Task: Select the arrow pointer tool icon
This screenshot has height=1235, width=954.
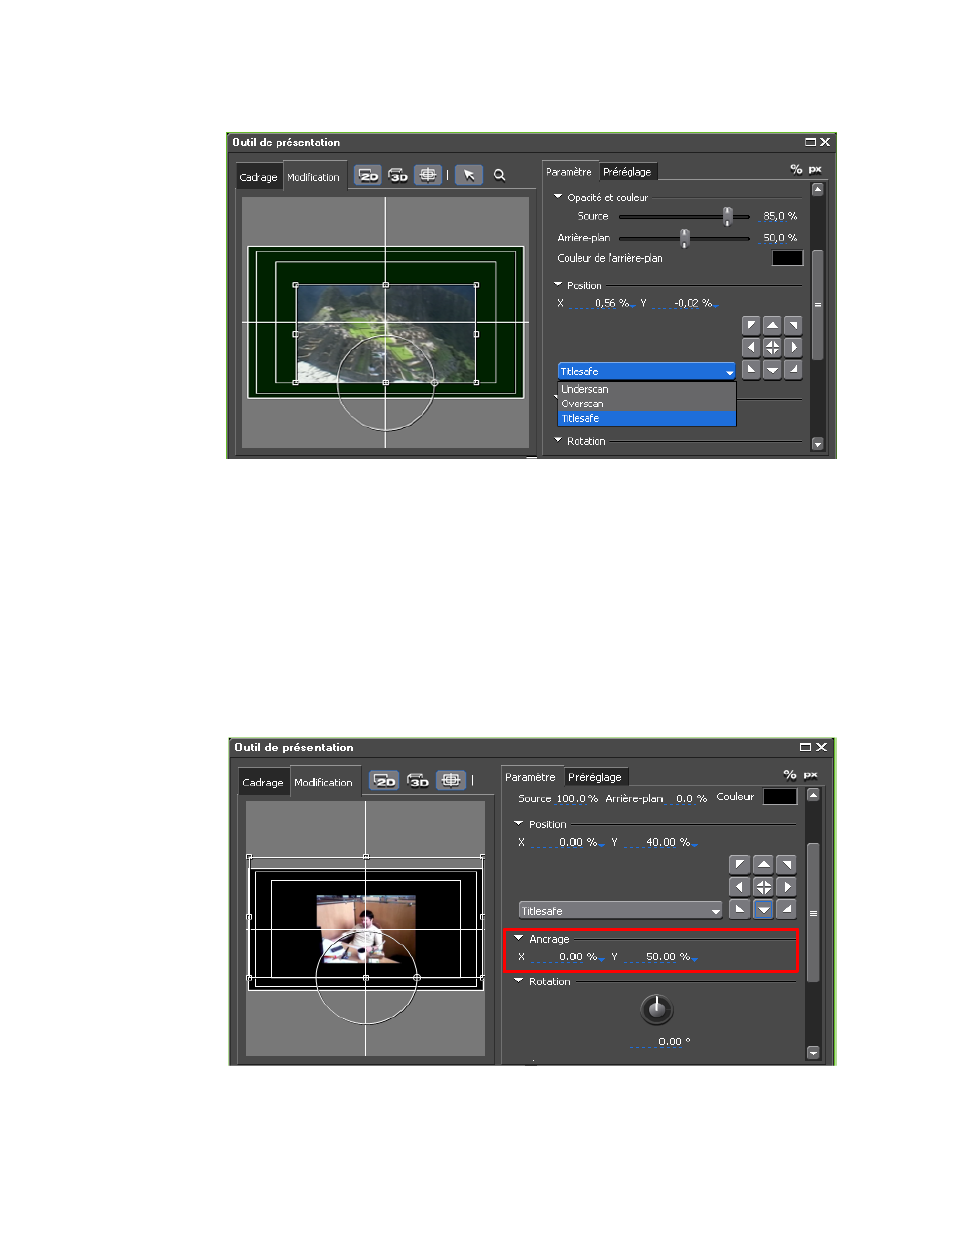Action: 469,175
